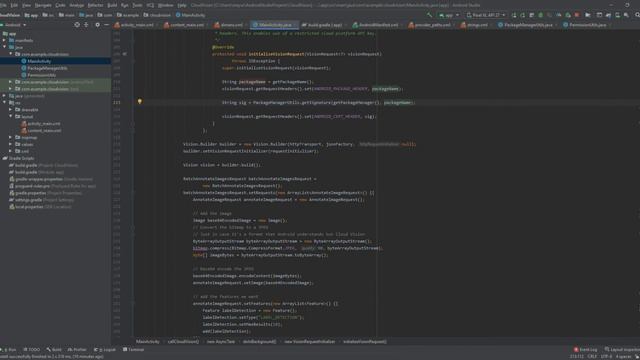Click the cloudvision breadcrumb in navigation bar

158,15
